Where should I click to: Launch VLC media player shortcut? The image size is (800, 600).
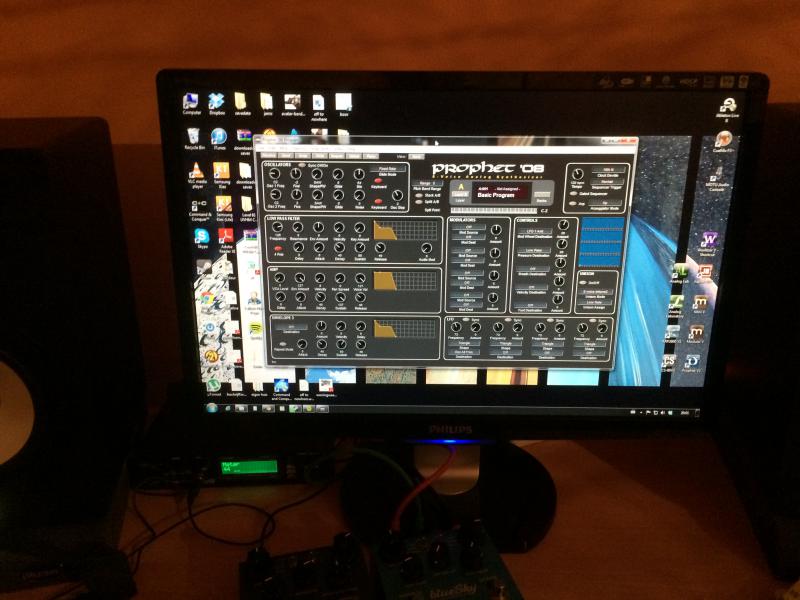(x=197, y=176)
